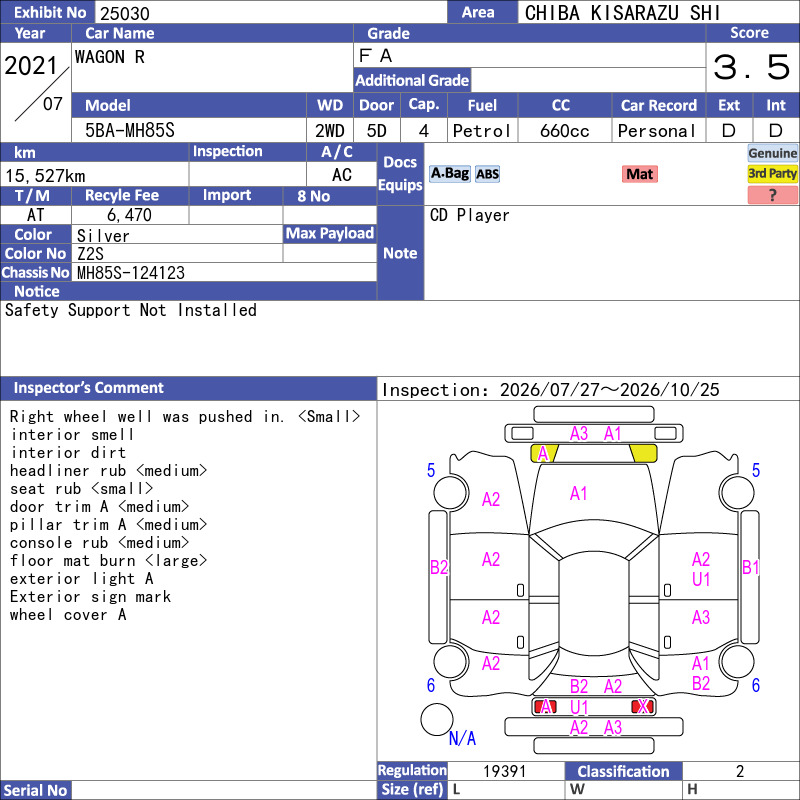The image size is (800, 800).
Task: Click the wheel cover A comment
Action: click(x=68, y=615)
